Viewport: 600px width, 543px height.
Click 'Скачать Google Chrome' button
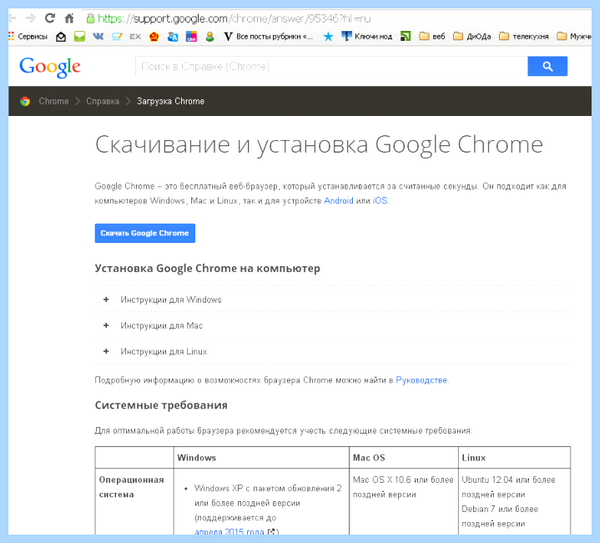[x=145, y=233]
